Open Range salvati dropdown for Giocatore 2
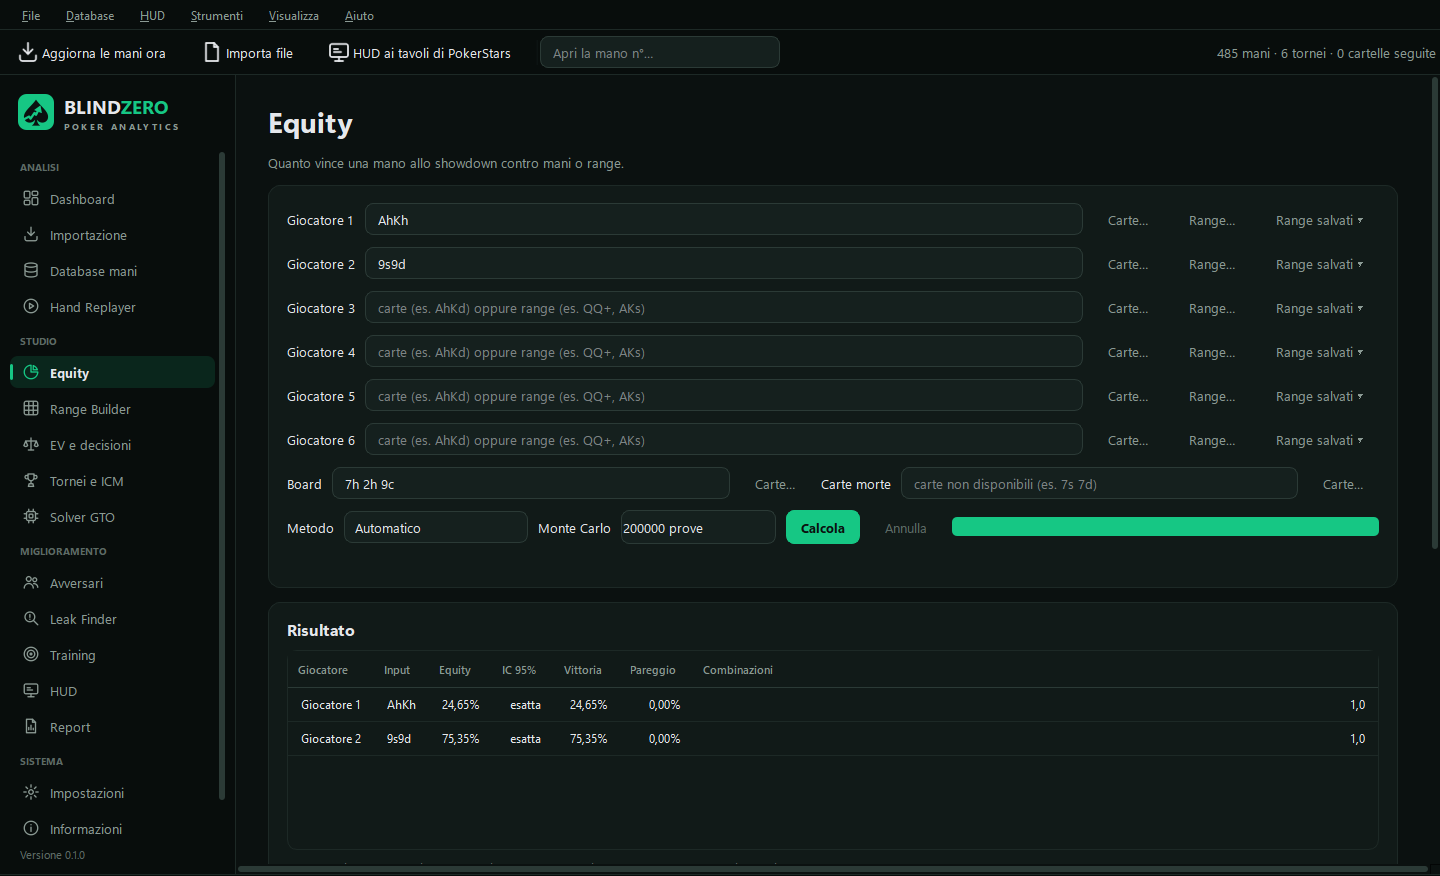Image resolution: width=1440 pixels, height=876 pixels. pos(1319,264)
